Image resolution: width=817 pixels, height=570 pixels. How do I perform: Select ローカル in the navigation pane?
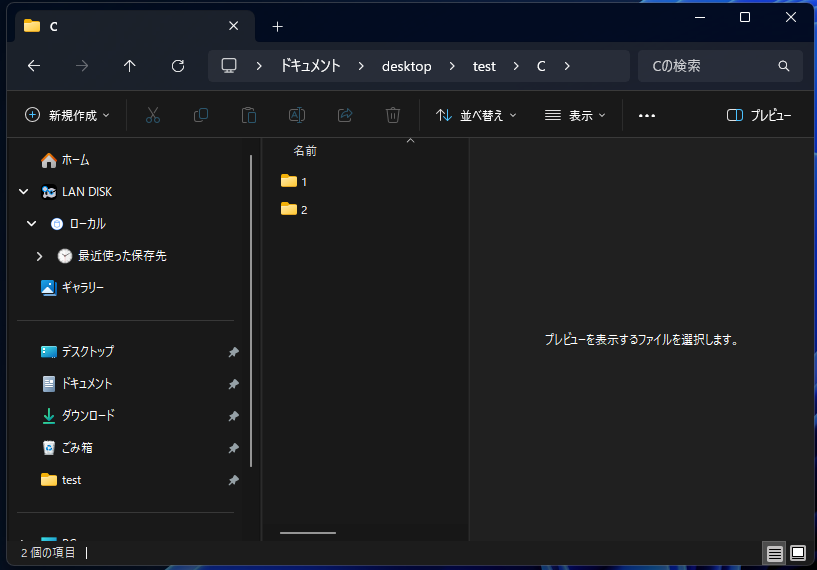point(88,224)
